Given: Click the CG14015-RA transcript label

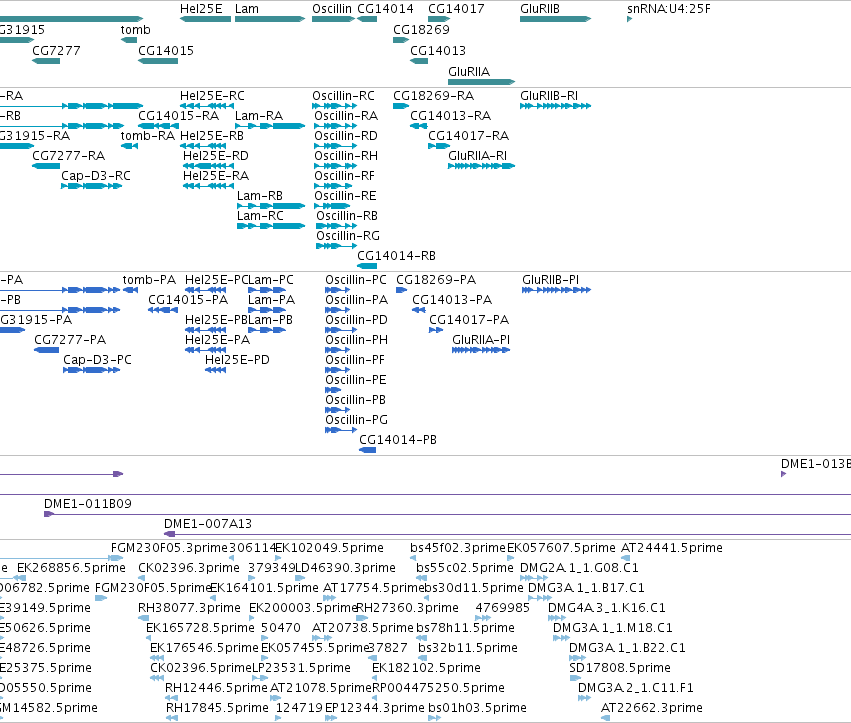Looking at the screenshot, I should coord(178,116).
